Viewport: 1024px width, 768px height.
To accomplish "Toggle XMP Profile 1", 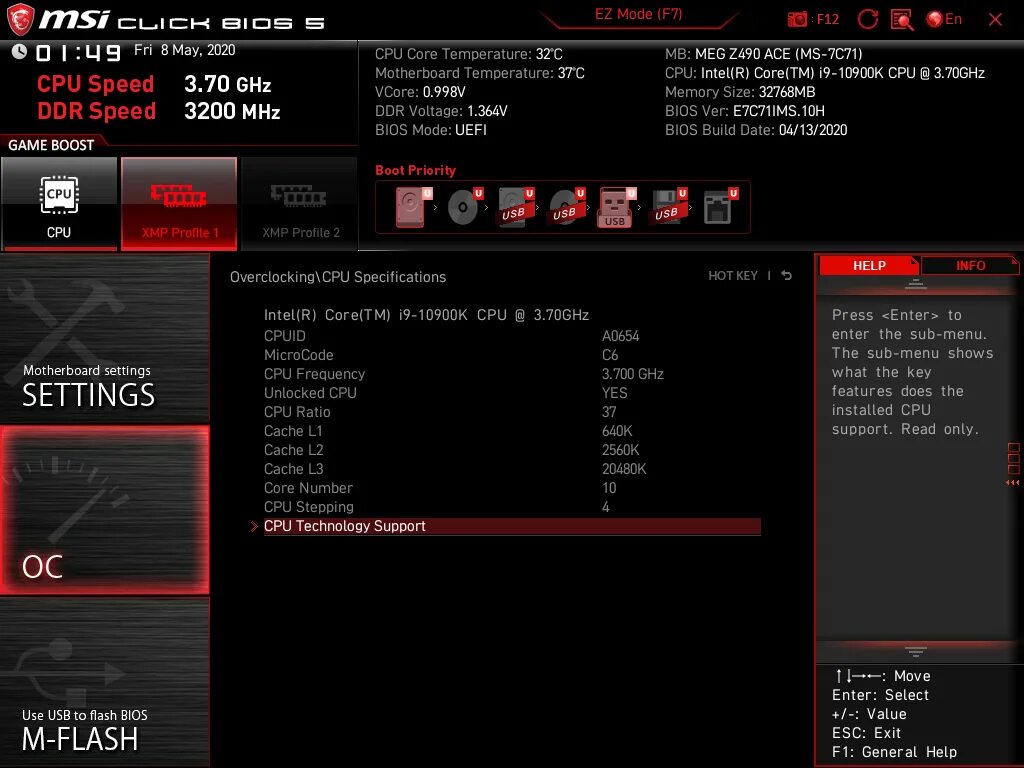I will click(x=179, y=204).
